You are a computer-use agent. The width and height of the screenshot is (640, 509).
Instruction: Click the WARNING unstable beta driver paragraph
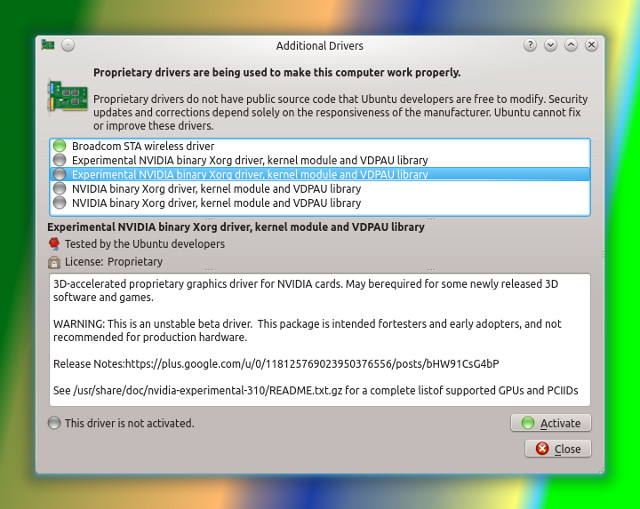pyautogui.click(x=307, y=330)
